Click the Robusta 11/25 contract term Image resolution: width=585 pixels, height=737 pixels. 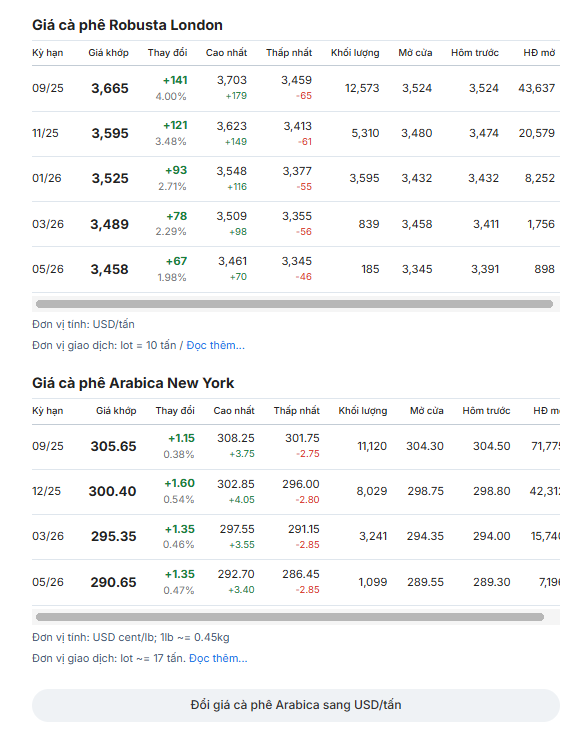45,133
